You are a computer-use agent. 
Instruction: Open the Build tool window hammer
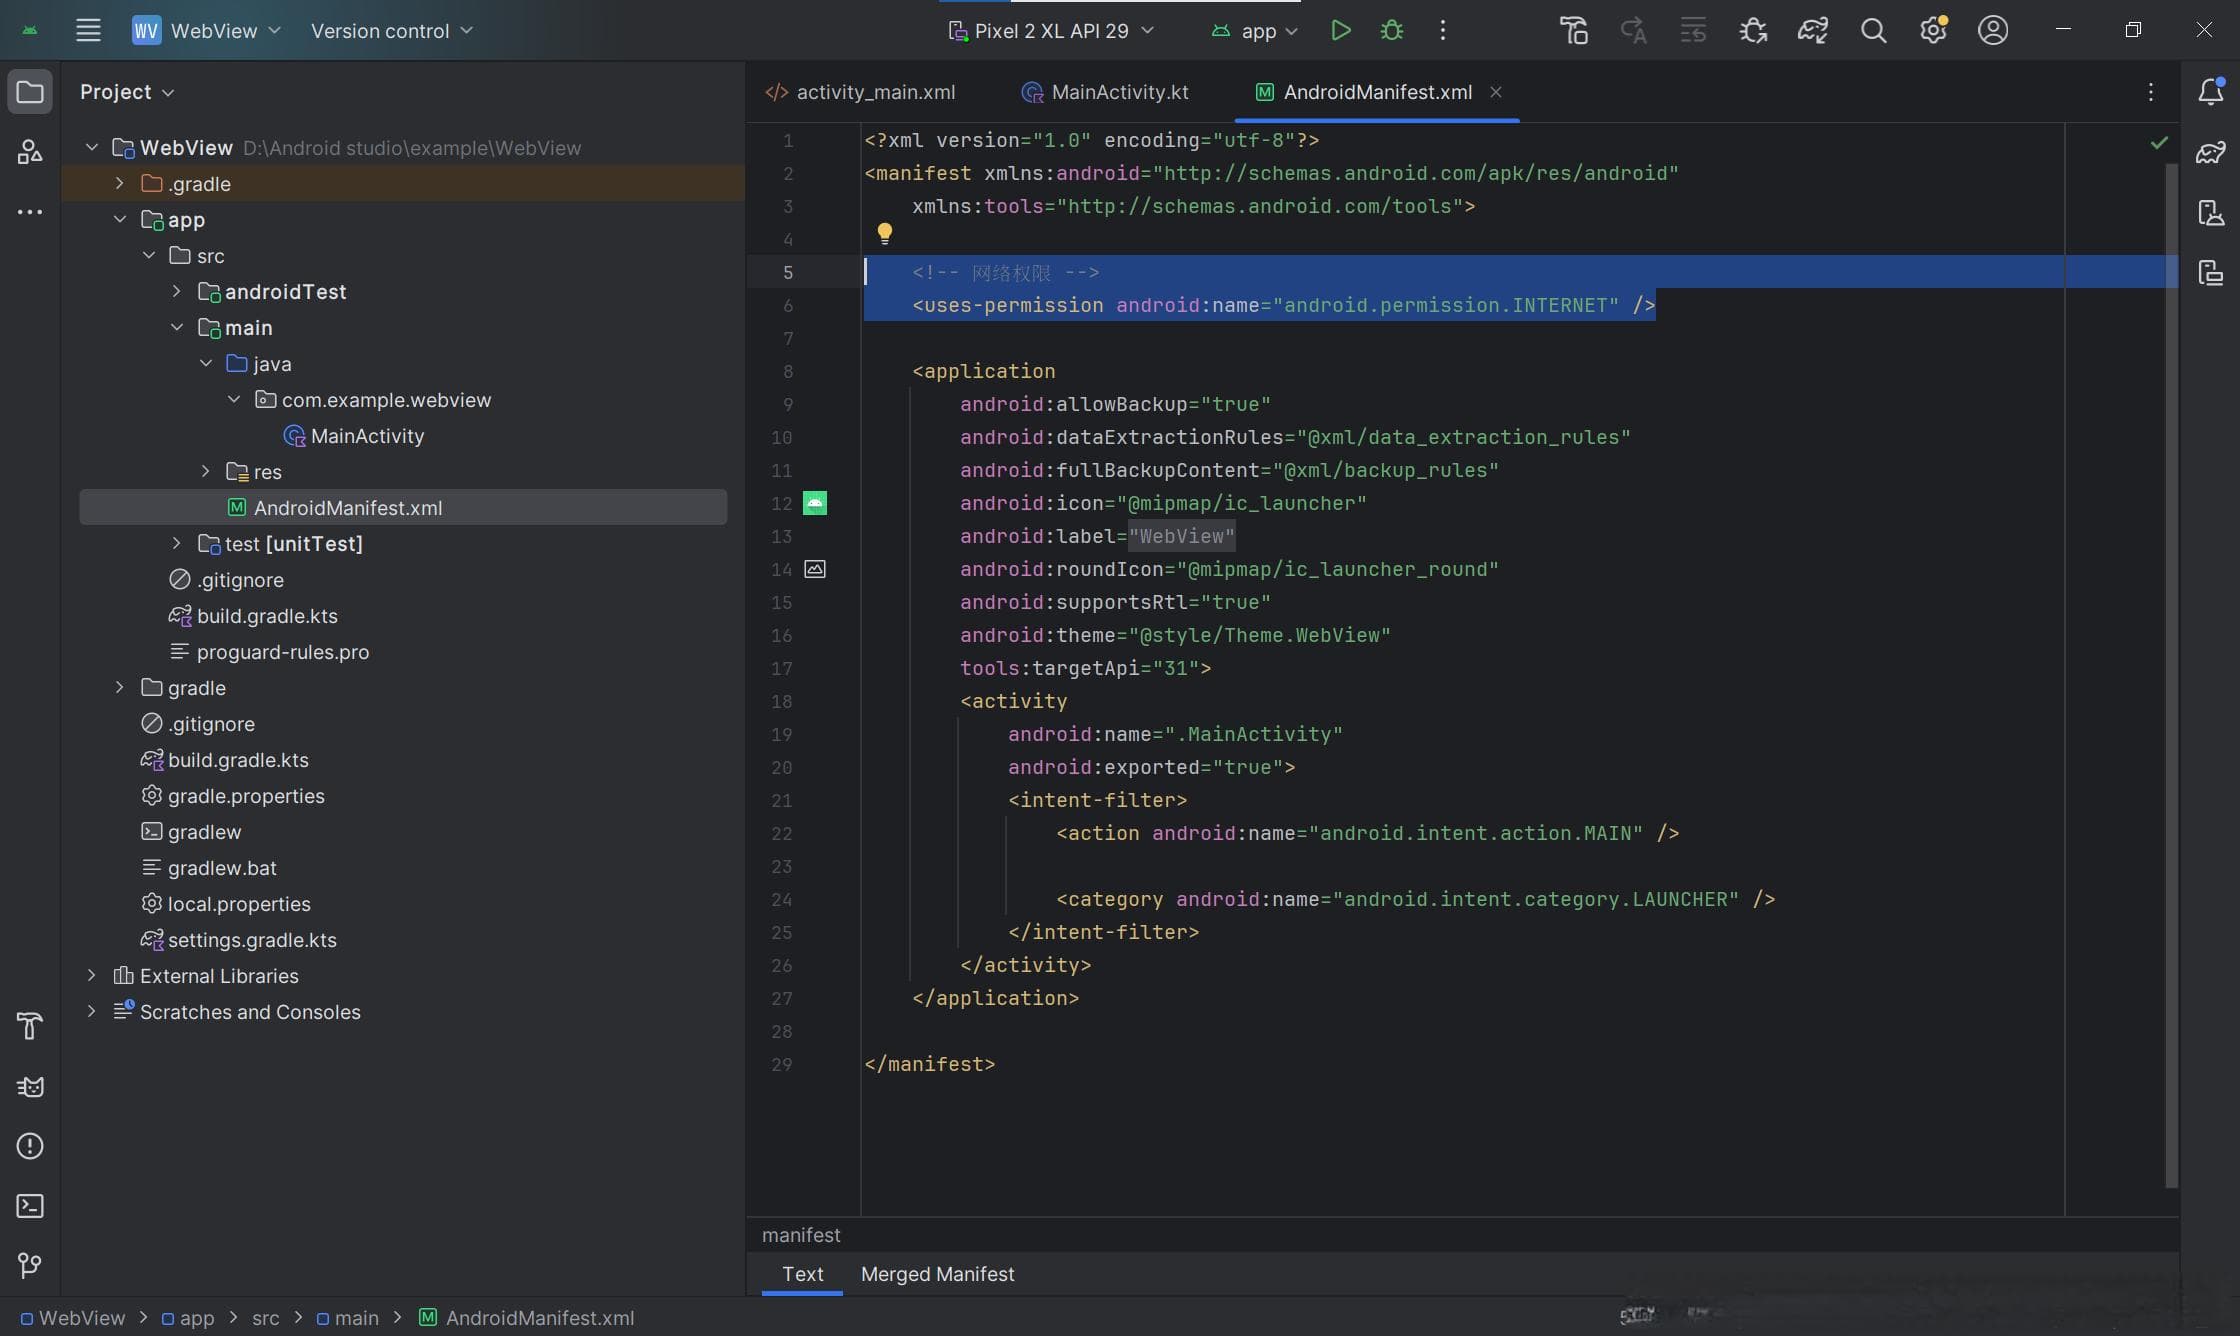pos(30,1026)
